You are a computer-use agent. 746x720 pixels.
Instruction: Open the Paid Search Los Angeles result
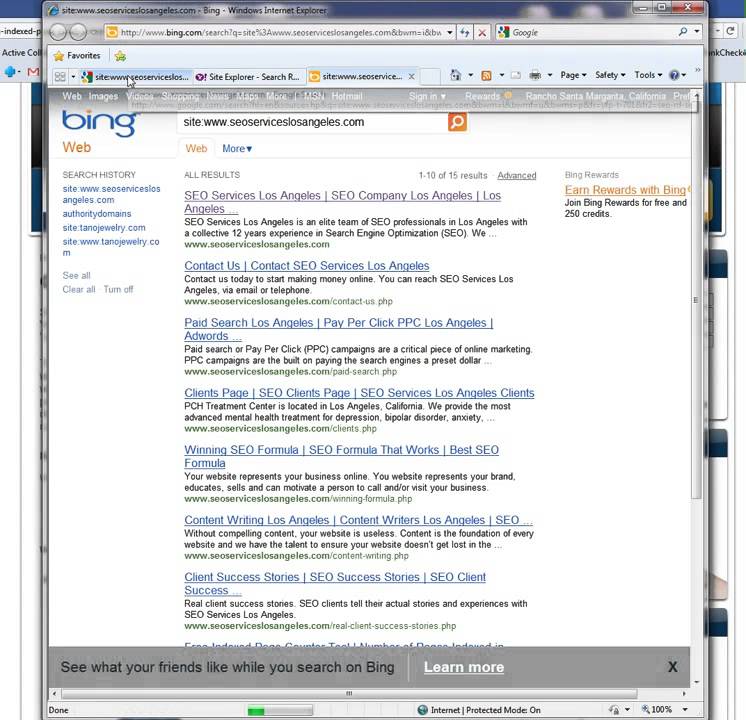[339, 329]
